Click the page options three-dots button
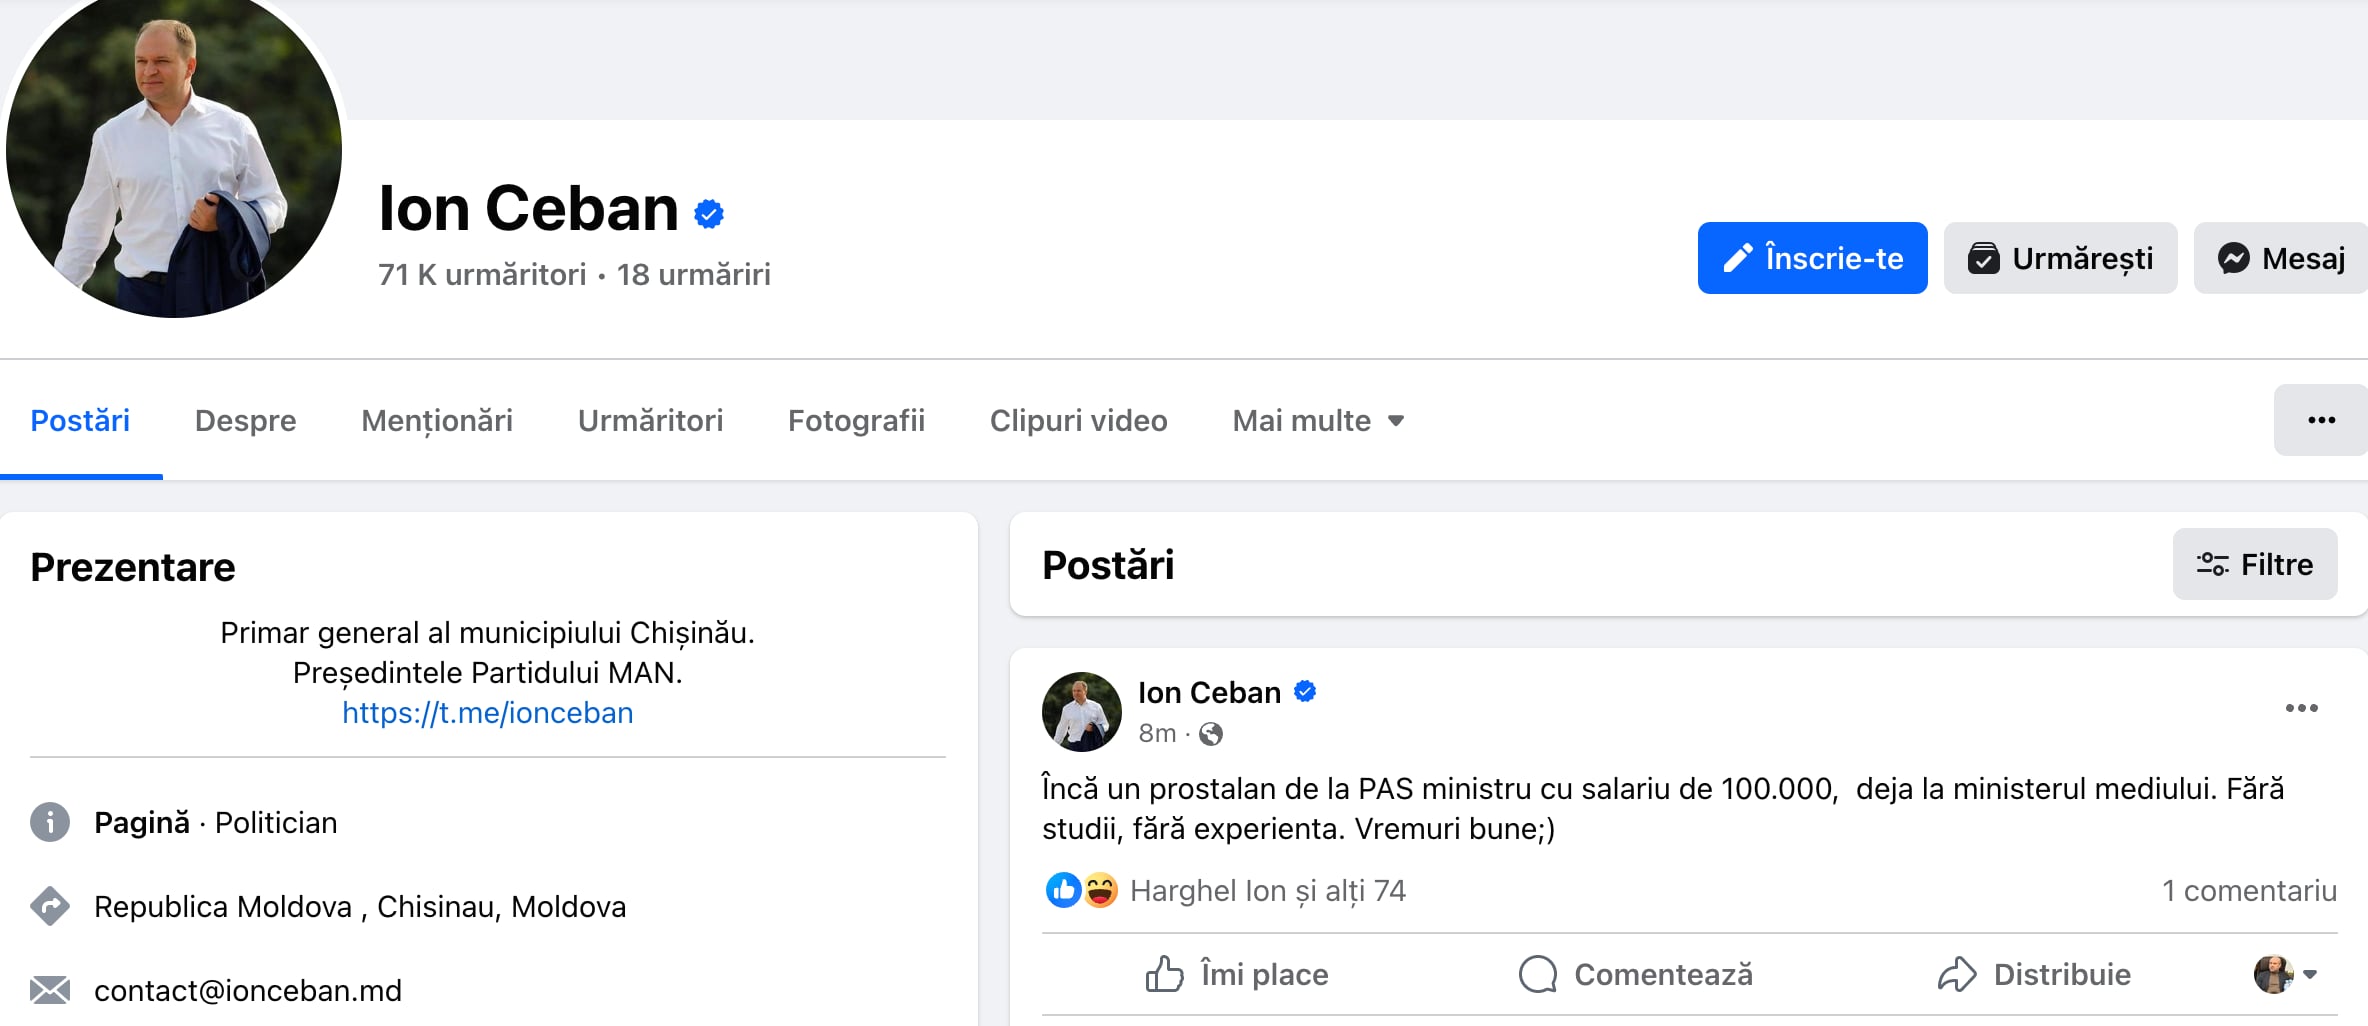The height and width of the screenshot is (1026, 2368). coord(2321,420)
